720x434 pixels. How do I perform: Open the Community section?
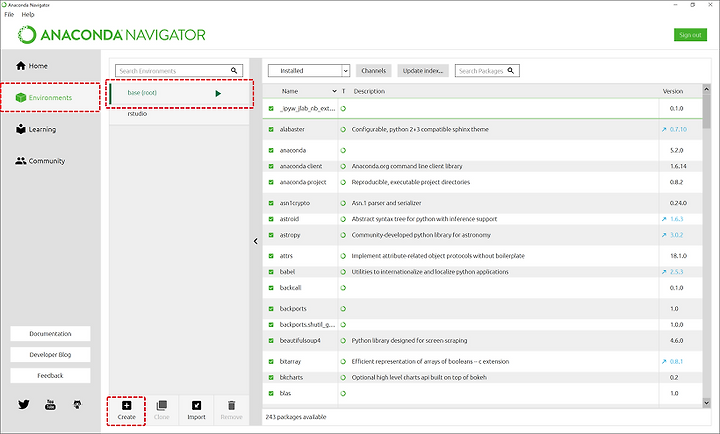coord(40,161)
